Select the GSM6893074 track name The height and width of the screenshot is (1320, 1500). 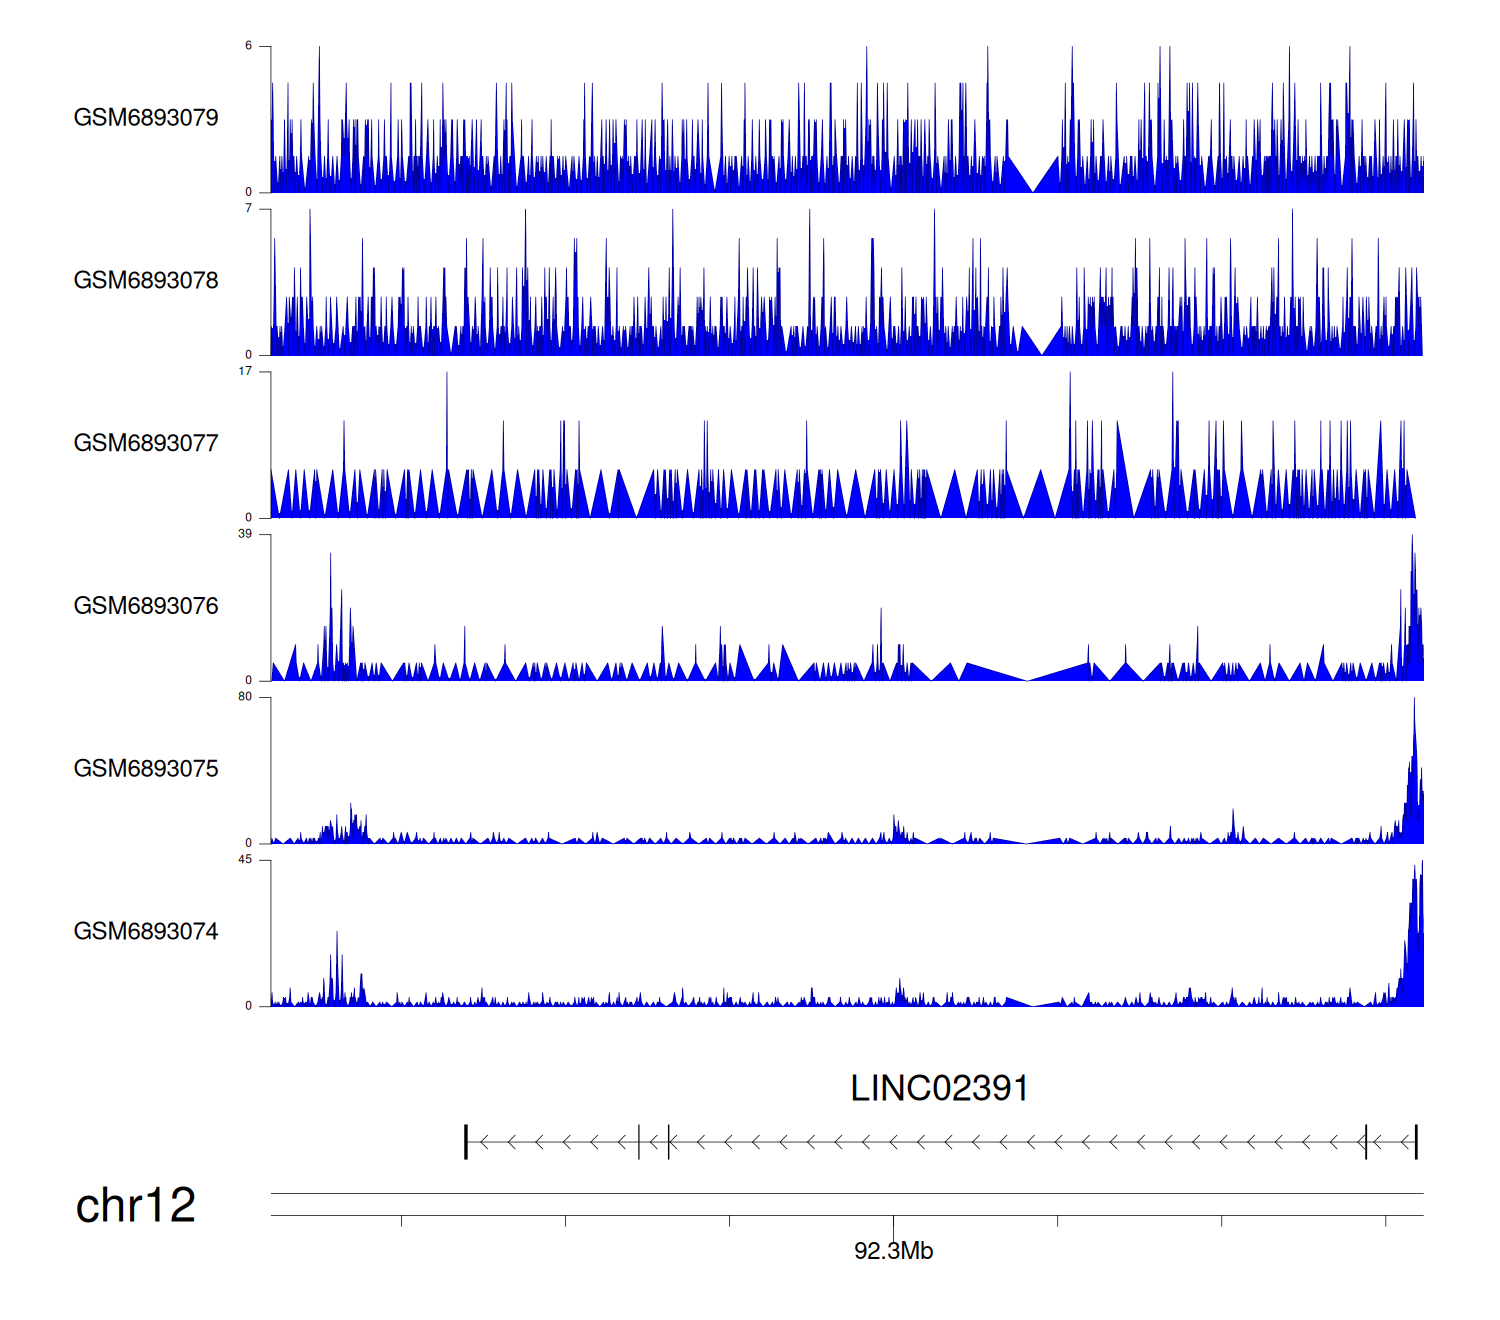(x=146, y=932)
